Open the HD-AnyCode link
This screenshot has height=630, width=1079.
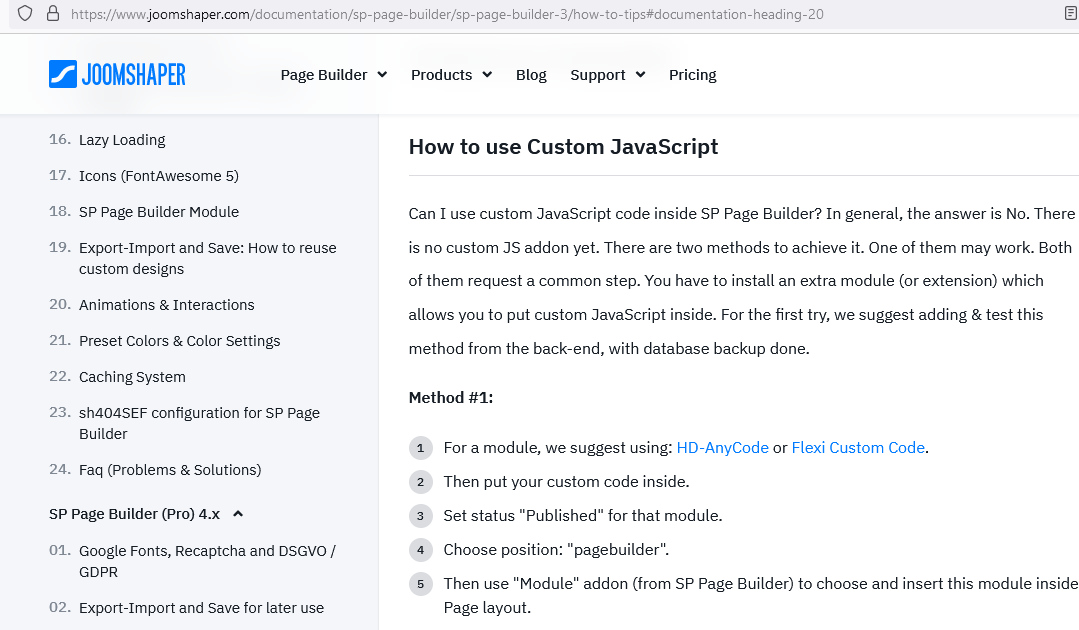click(x=722, y=448)
